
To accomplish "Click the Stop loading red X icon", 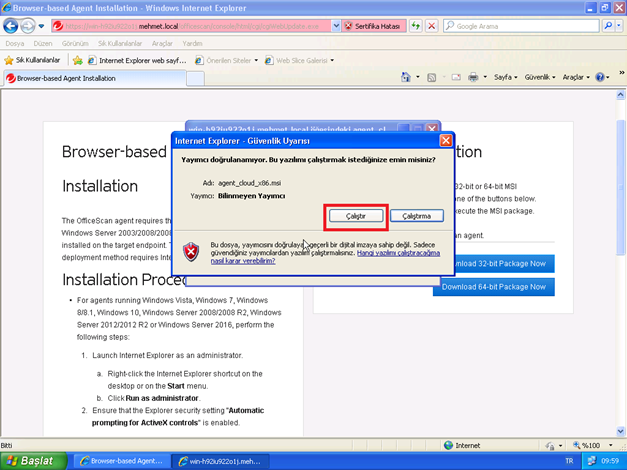I will 431,26.
